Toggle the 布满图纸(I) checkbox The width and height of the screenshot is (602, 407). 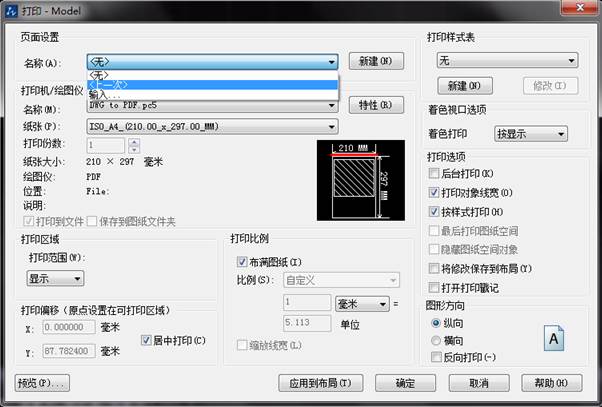pos(242,262)
